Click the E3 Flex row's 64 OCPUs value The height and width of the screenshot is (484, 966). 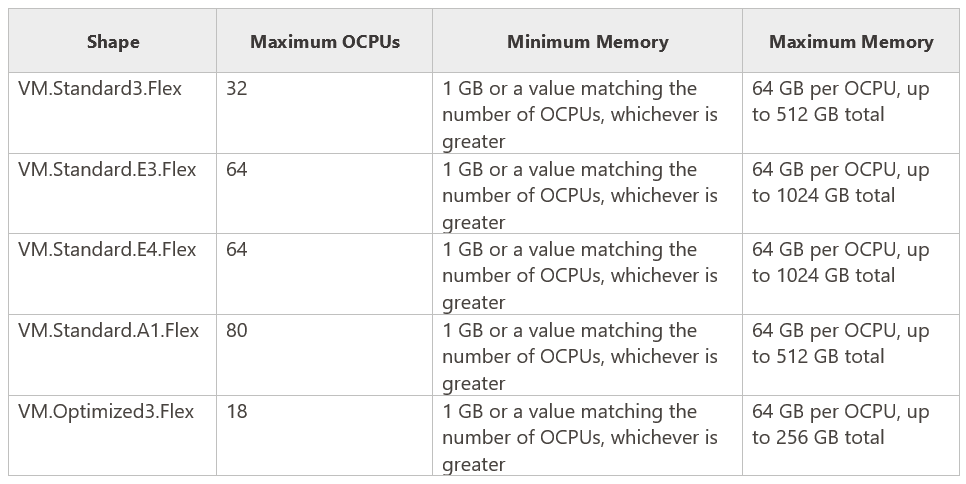tap(237, 170)
